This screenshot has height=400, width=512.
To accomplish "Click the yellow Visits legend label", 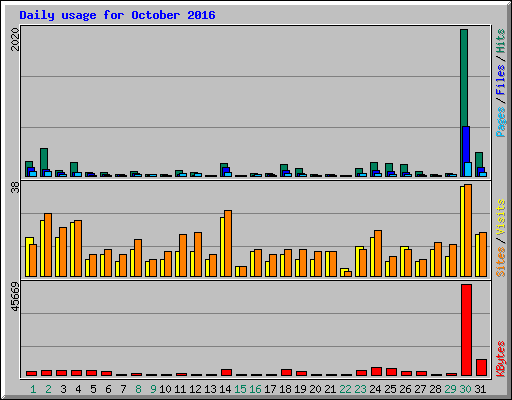I will (x=500, y=218).
